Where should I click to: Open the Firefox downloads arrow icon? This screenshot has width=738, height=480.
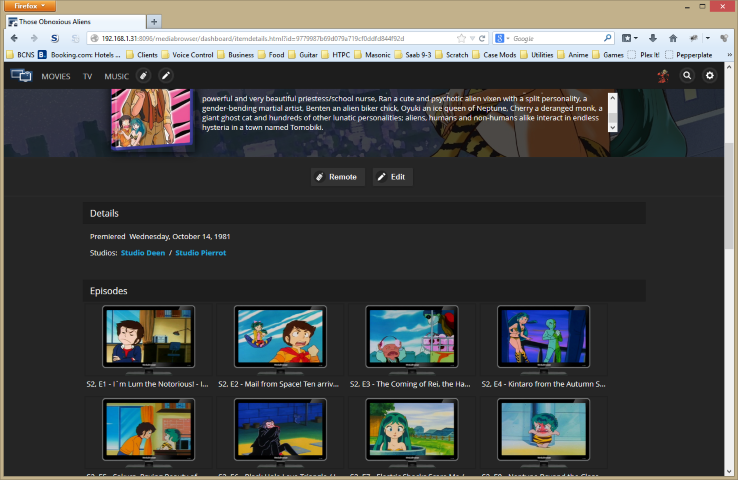653,38
